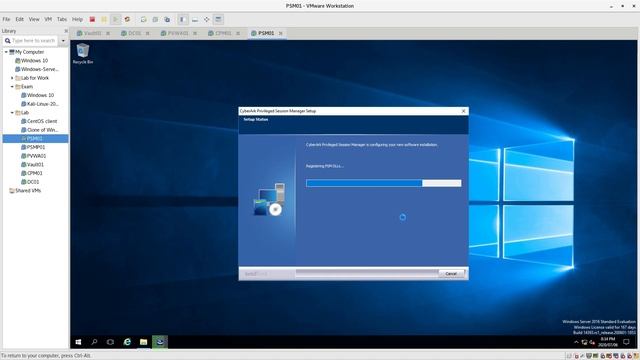
Task: Close the CyberArk Privileged Session Manager Setup window
Action: tap(463, 111)
